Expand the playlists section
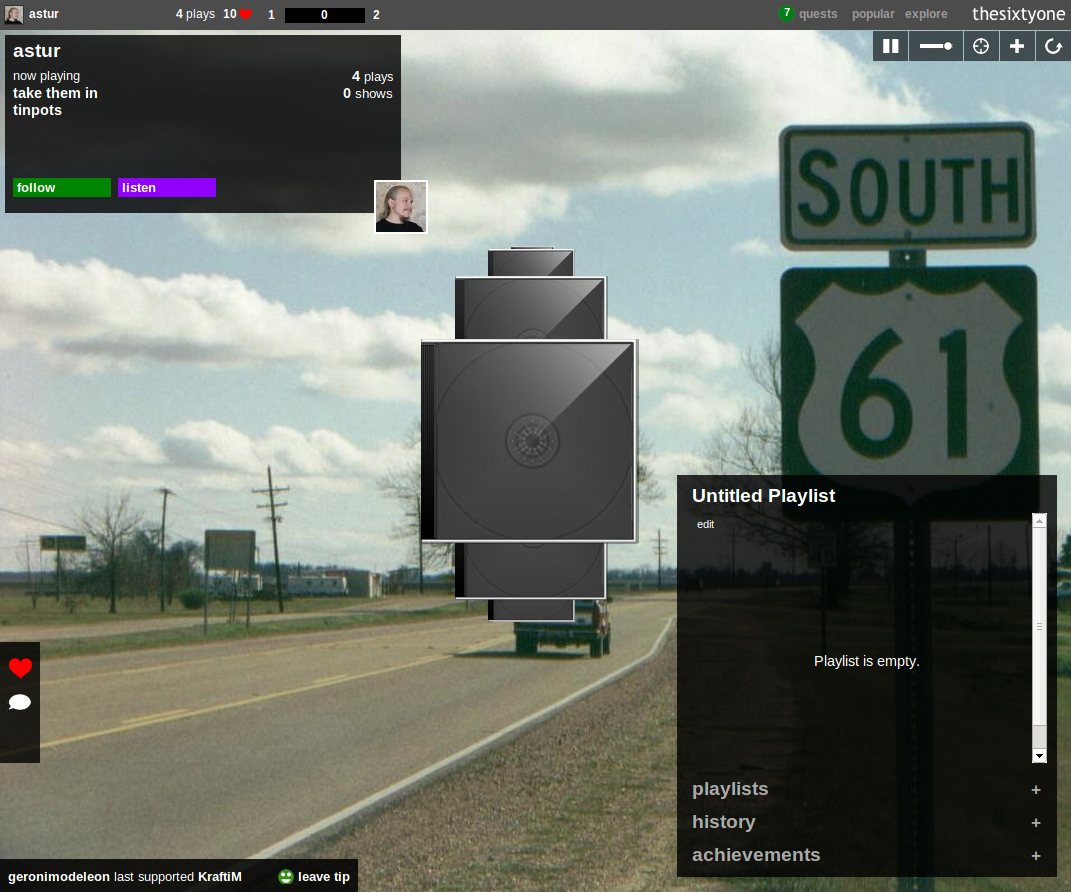This screenshot has height=892, width=1071. click(x=1036, y=790)
